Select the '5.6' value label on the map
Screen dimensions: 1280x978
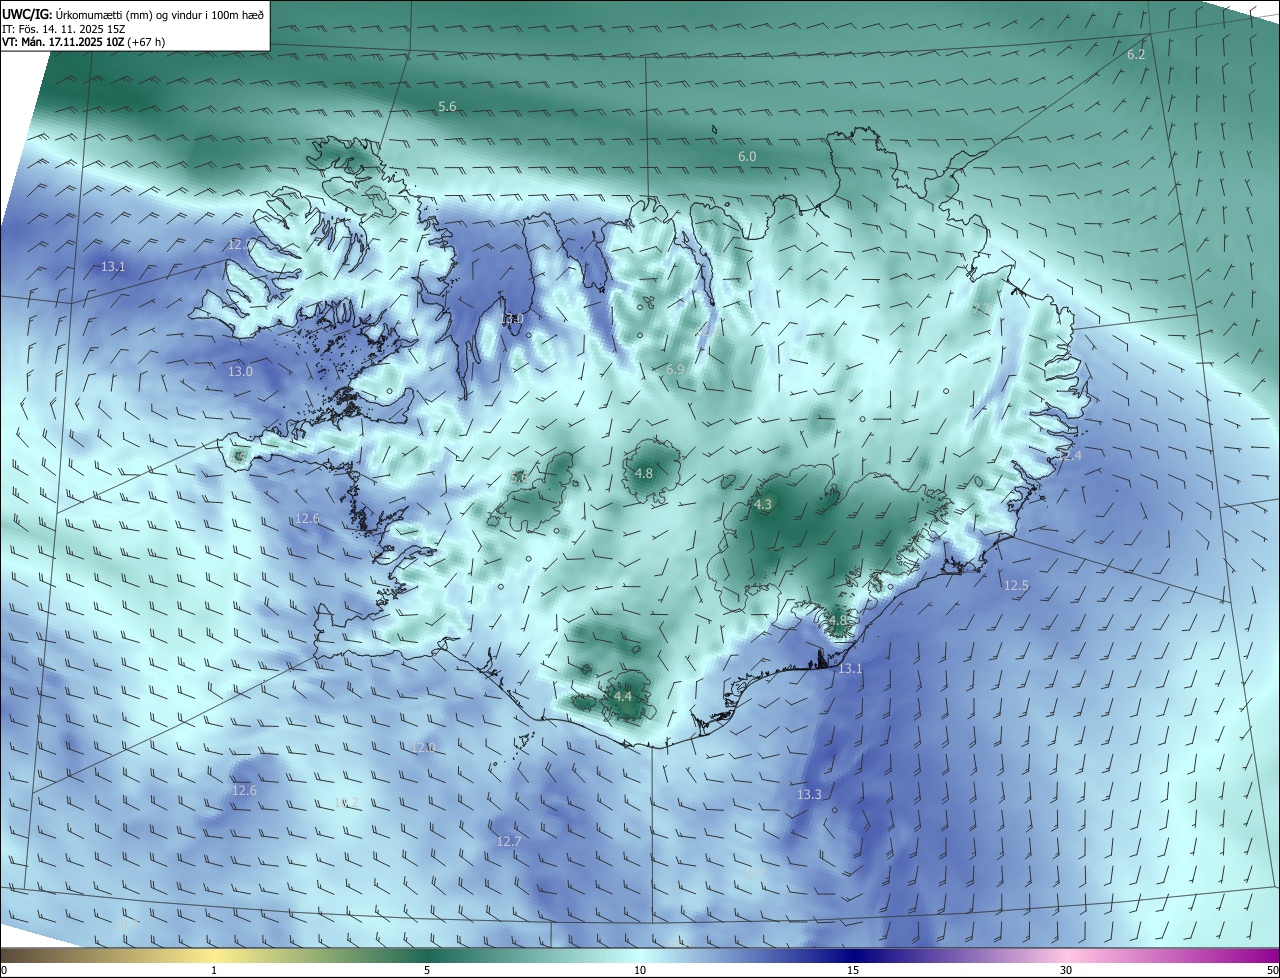coord(447,106)
